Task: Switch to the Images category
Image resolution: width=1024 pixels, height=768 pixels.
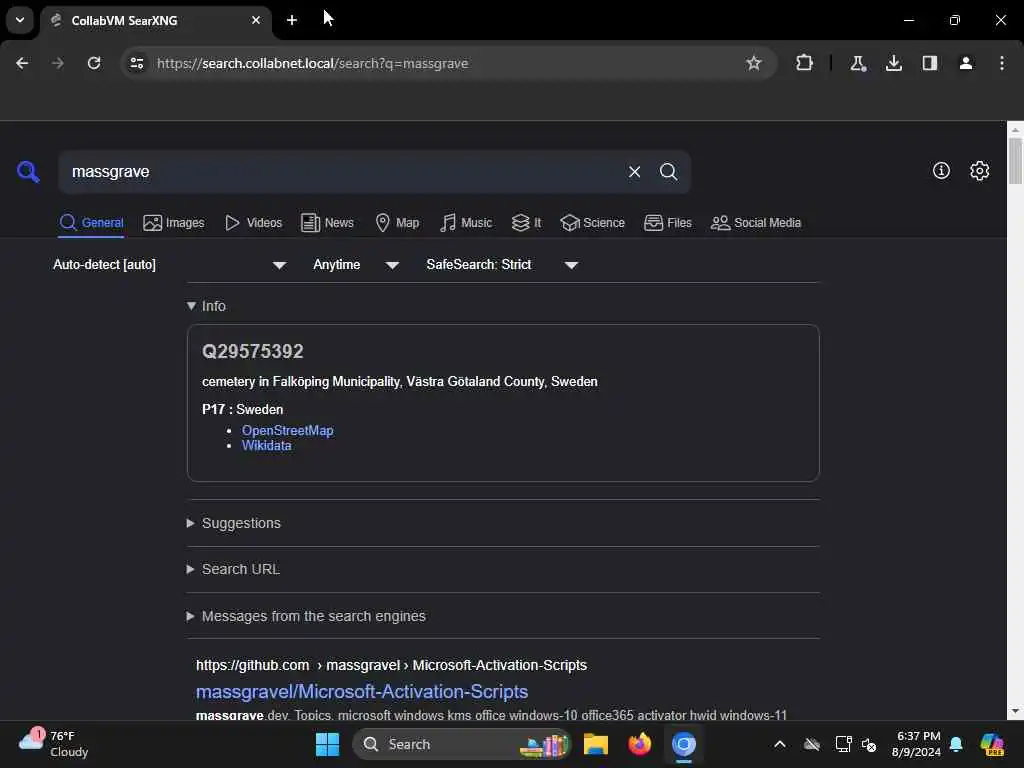Action: tap(174, 223)
